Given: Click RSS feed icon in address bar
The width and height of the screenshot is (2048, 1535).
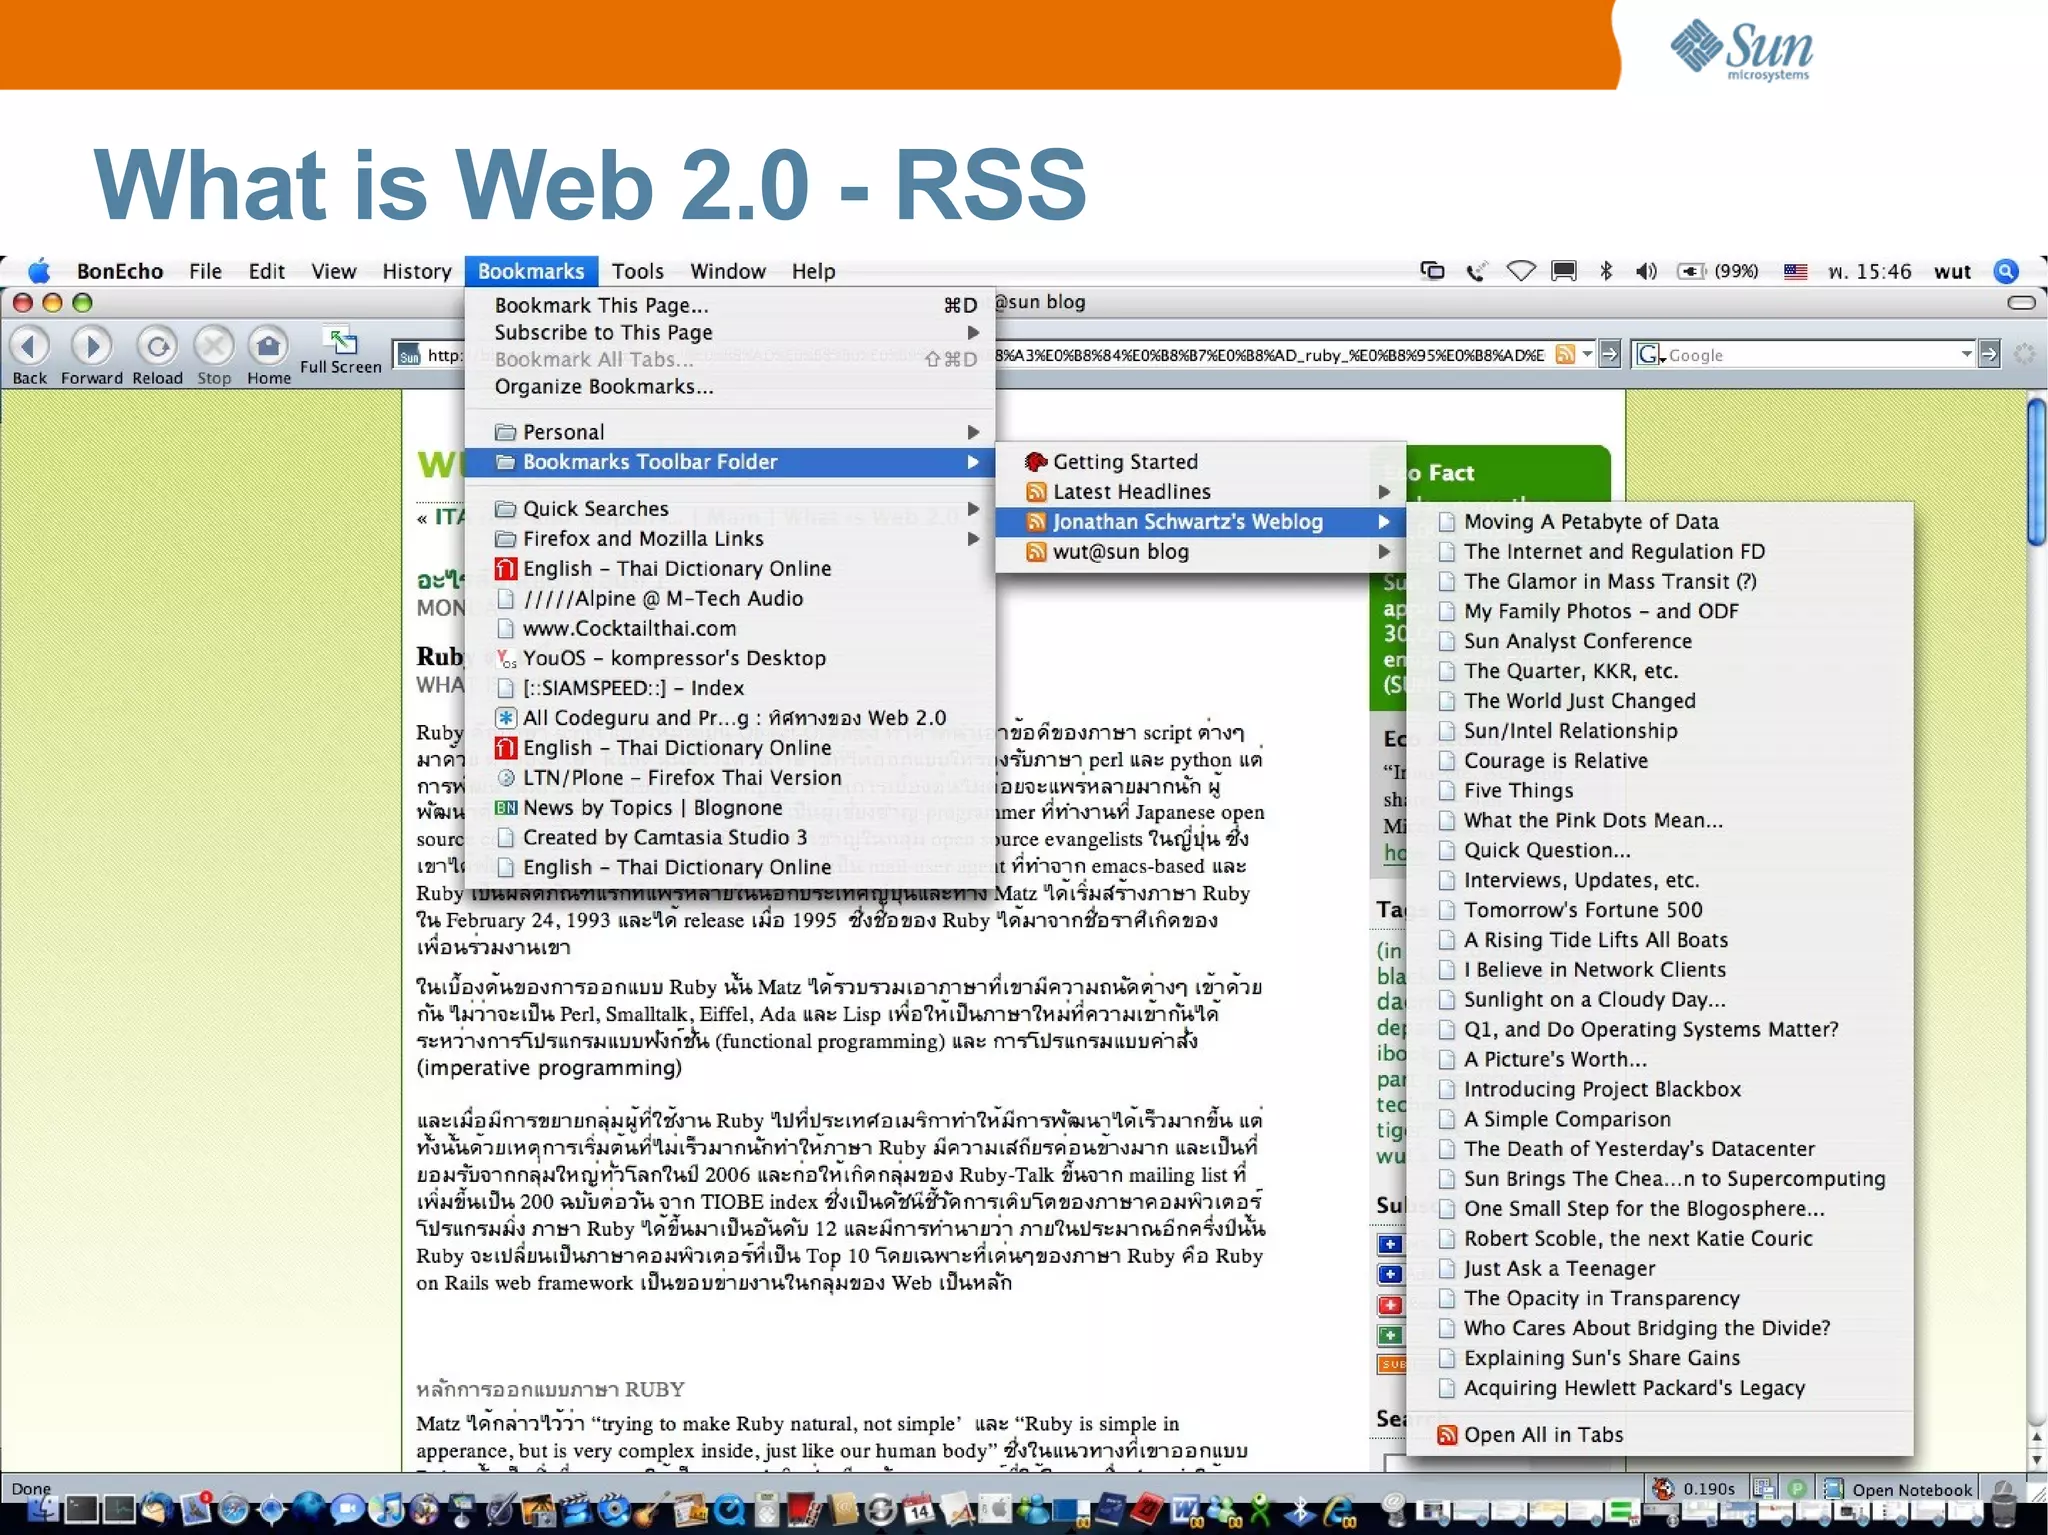Looking at the screenshot, I should click(x=1565, y=354).
